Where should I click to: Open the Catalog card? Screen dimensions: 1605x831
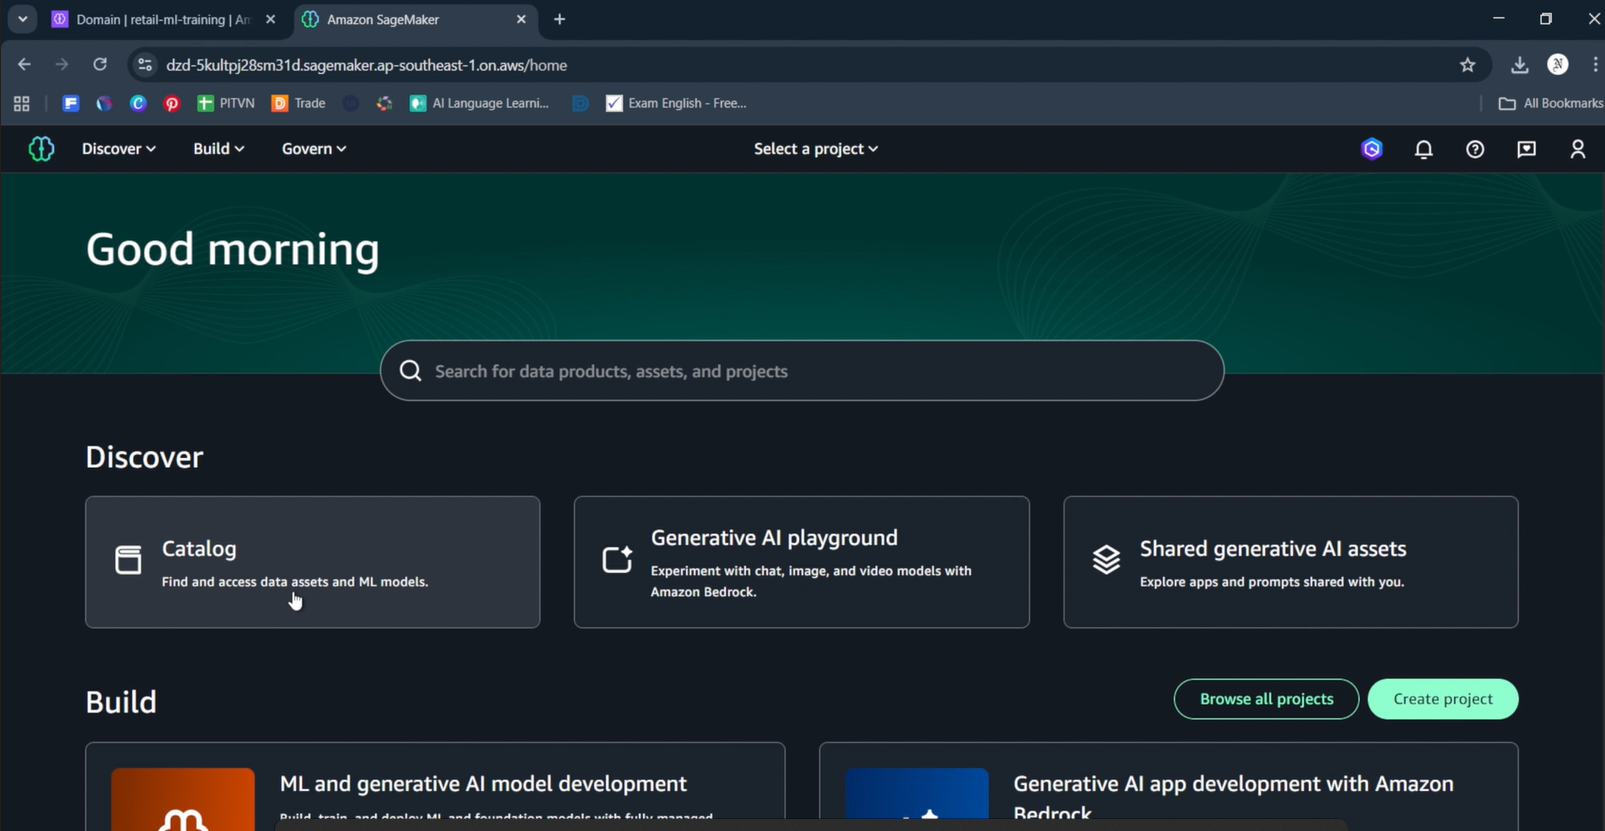[313, 562]
